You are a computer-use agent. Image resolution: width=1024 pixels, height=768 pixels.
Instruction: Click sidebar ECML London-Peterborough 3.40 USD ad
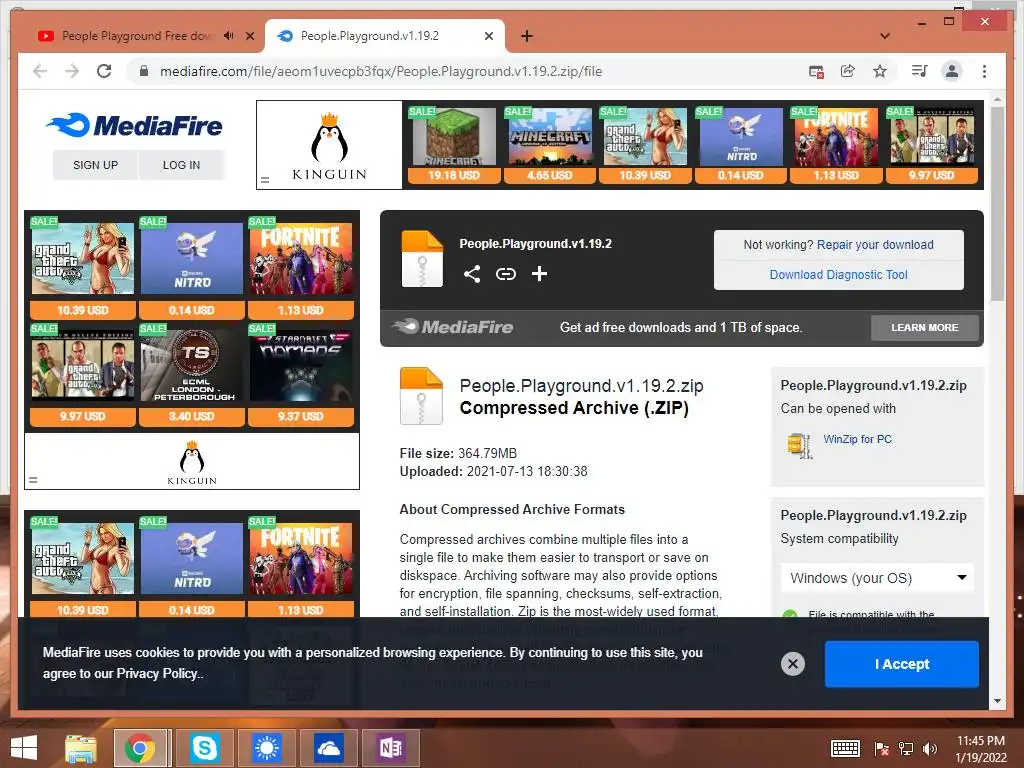tap(191, 375)
